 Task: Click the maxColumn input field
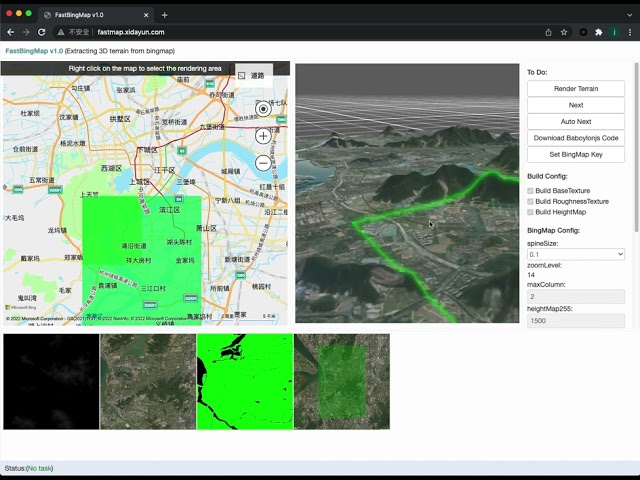576,296
